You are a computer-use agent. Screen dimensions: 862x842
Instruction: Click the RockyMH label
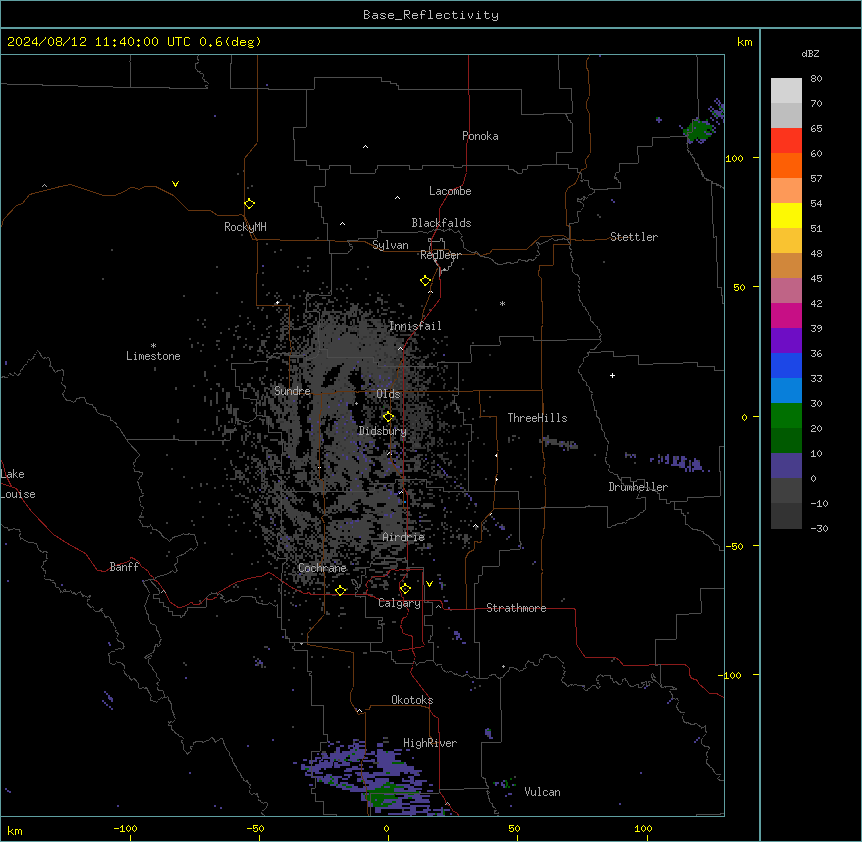245,227
